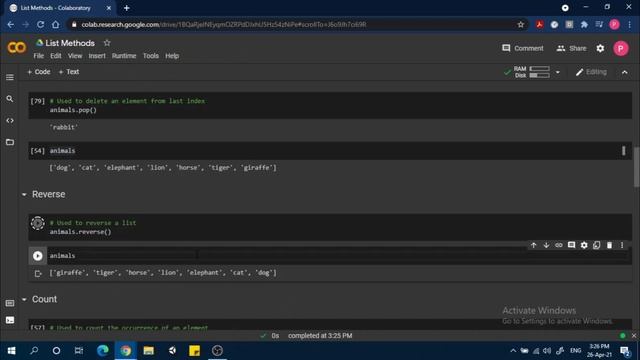Add a new Code cell
Image resolution: width=640 pixels, height=360 pixels.
tap(38, 72)
